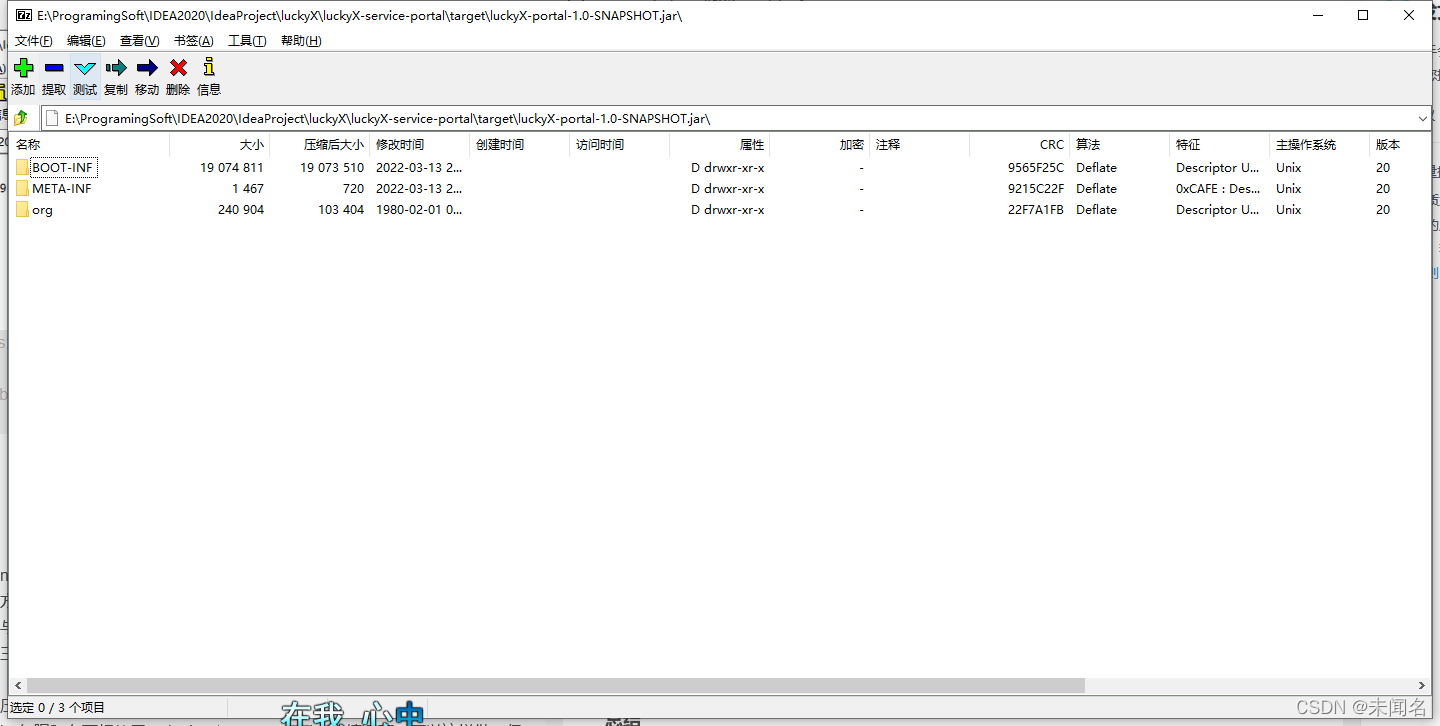Click Deflate in the META-INF row
1440x726 pixels.
tap(1096, 189)
